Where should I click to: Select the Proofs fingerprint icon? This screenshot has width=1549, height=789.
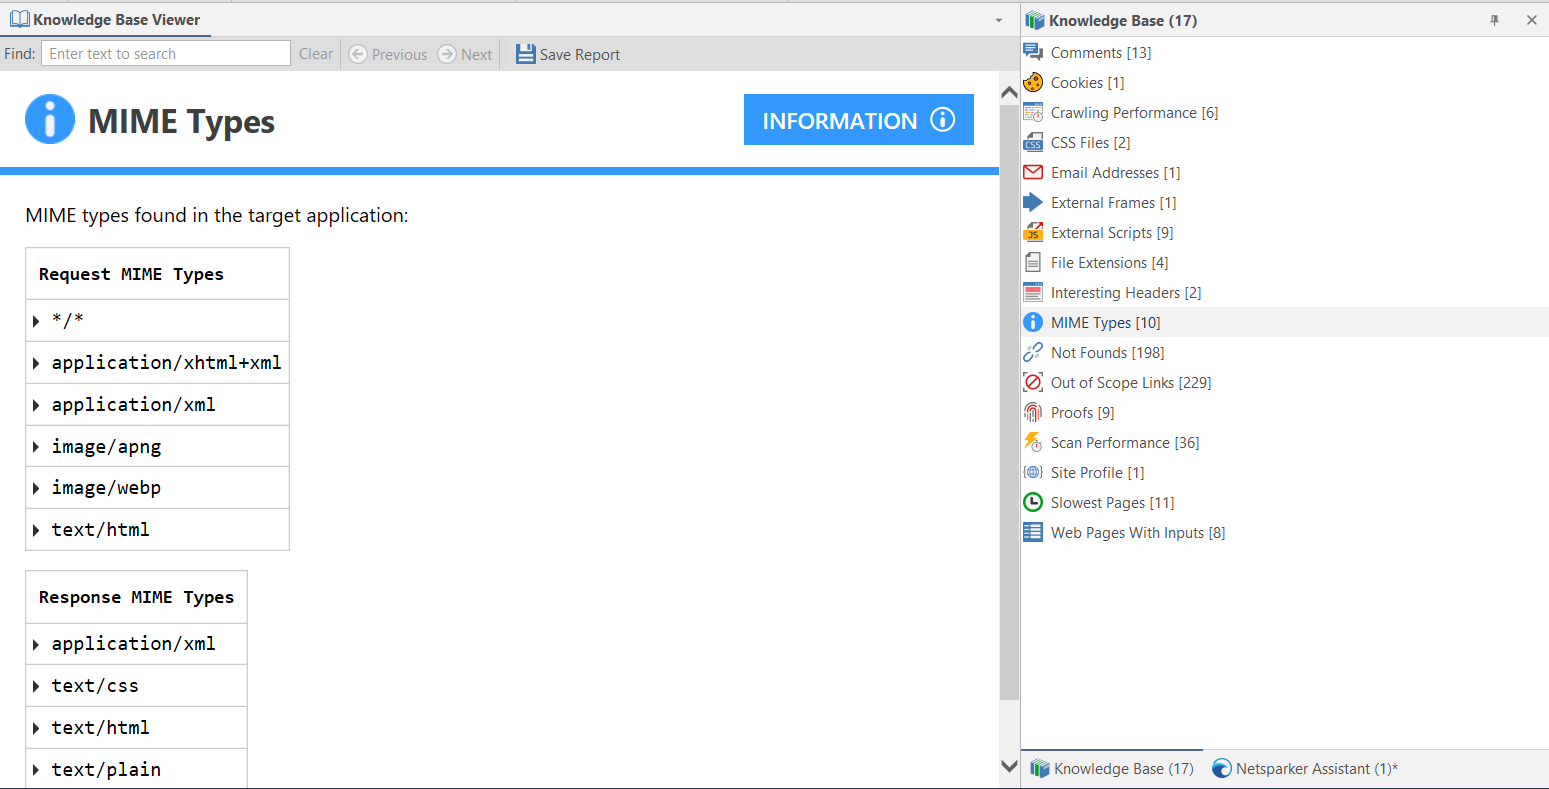1033,412
